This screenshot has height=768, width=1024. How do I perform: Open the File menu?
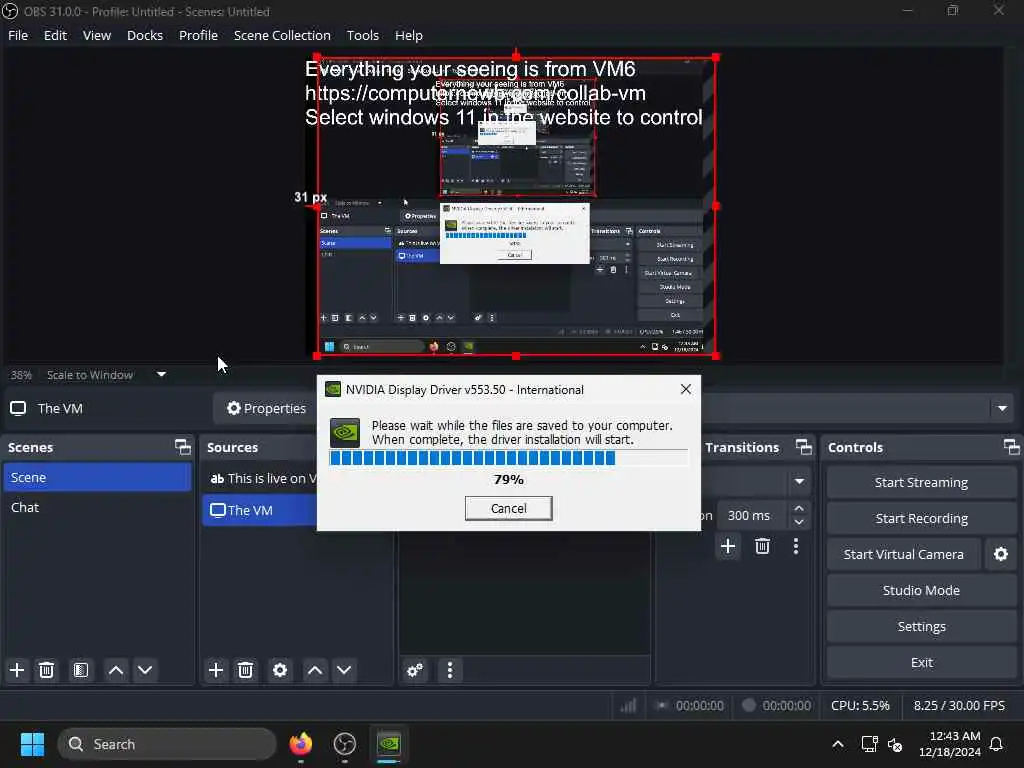(x=18, y=35)
